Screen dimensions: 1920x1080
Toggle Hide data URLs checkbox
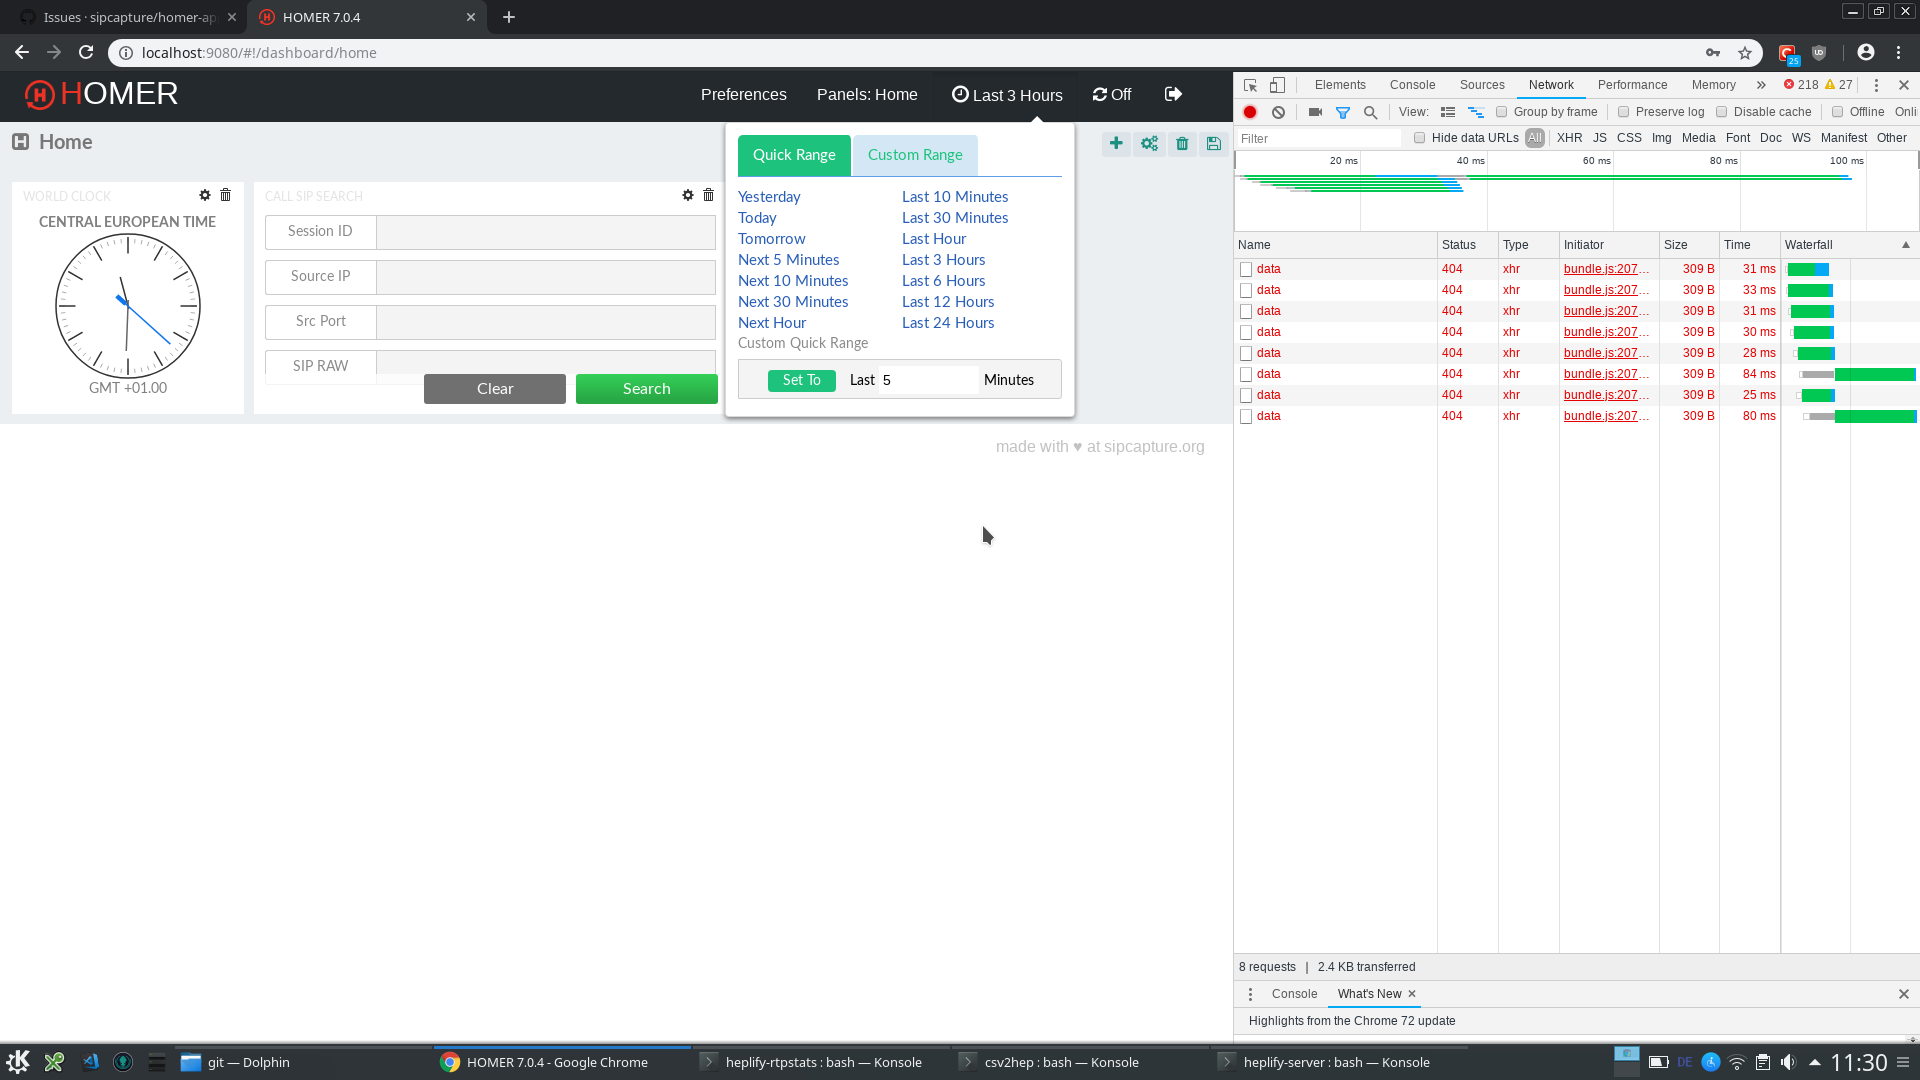pyautogui.click(x=1420, y=138)
